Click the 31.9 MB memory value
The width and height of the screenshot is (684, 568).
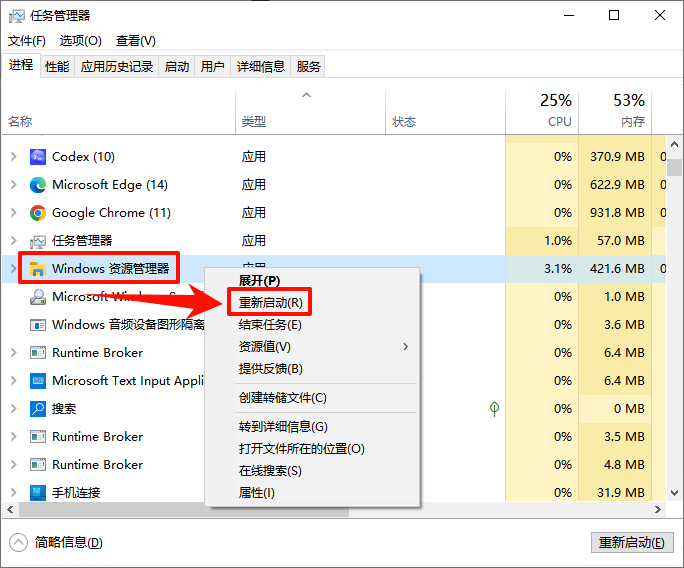point(621,493)
